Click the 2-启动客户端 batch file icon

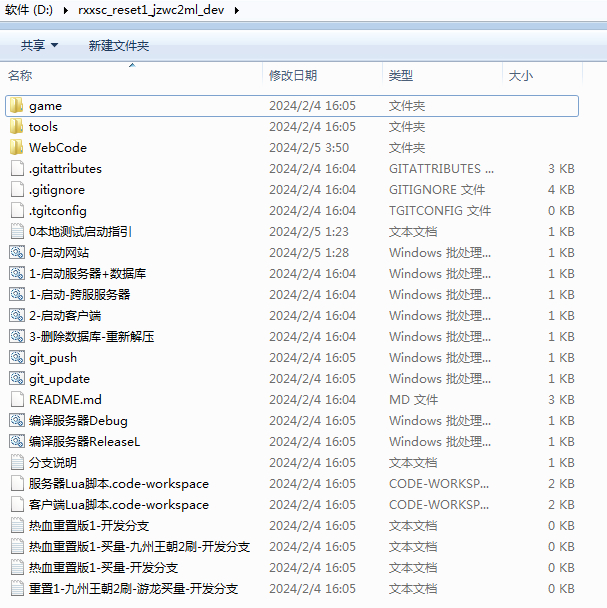pos(17,315)
